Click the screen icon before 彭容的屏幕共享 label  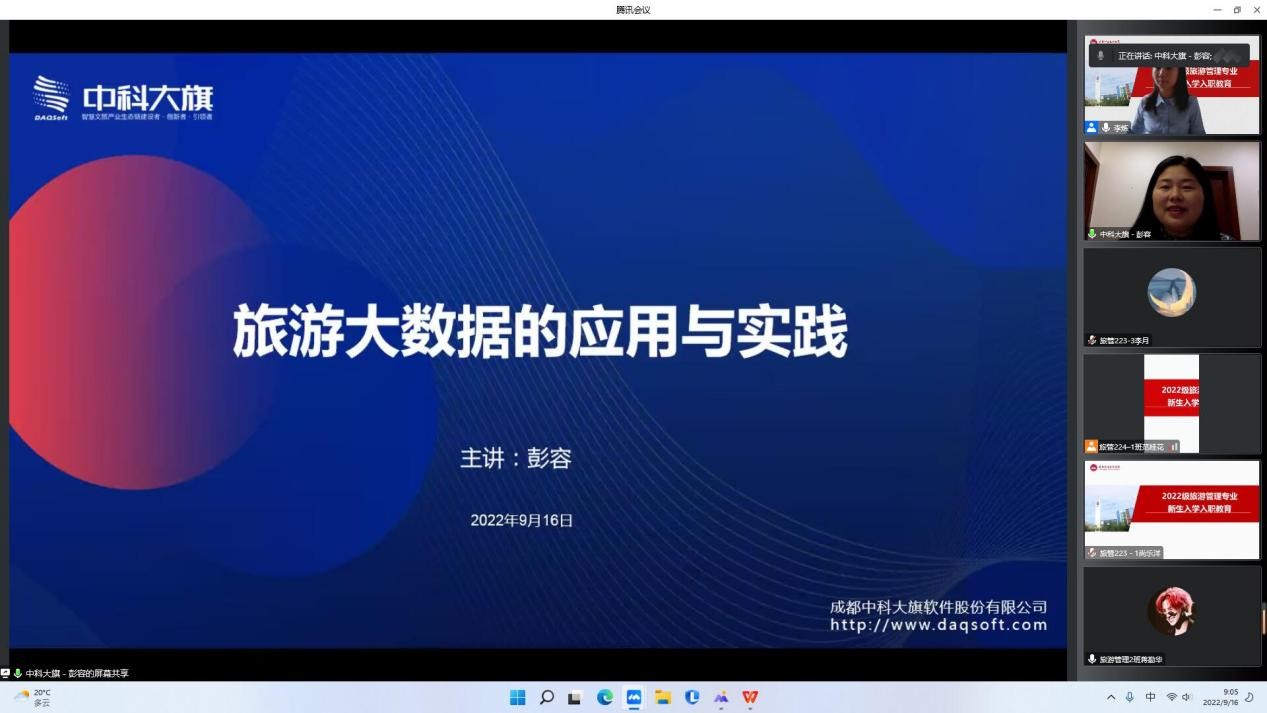click(5, 673)
